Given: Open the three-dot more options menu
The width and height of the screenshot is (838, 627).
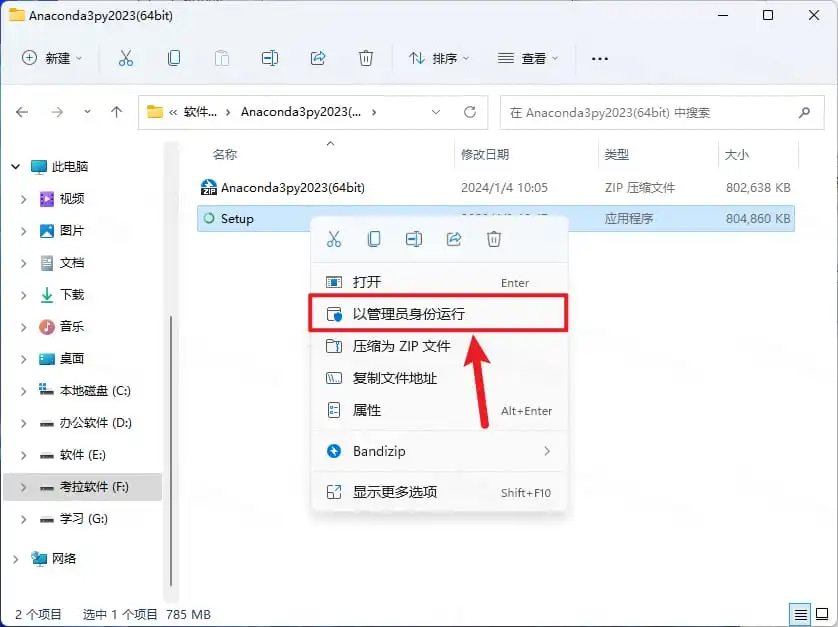Looking at the screenshot, I should [600, 59].
